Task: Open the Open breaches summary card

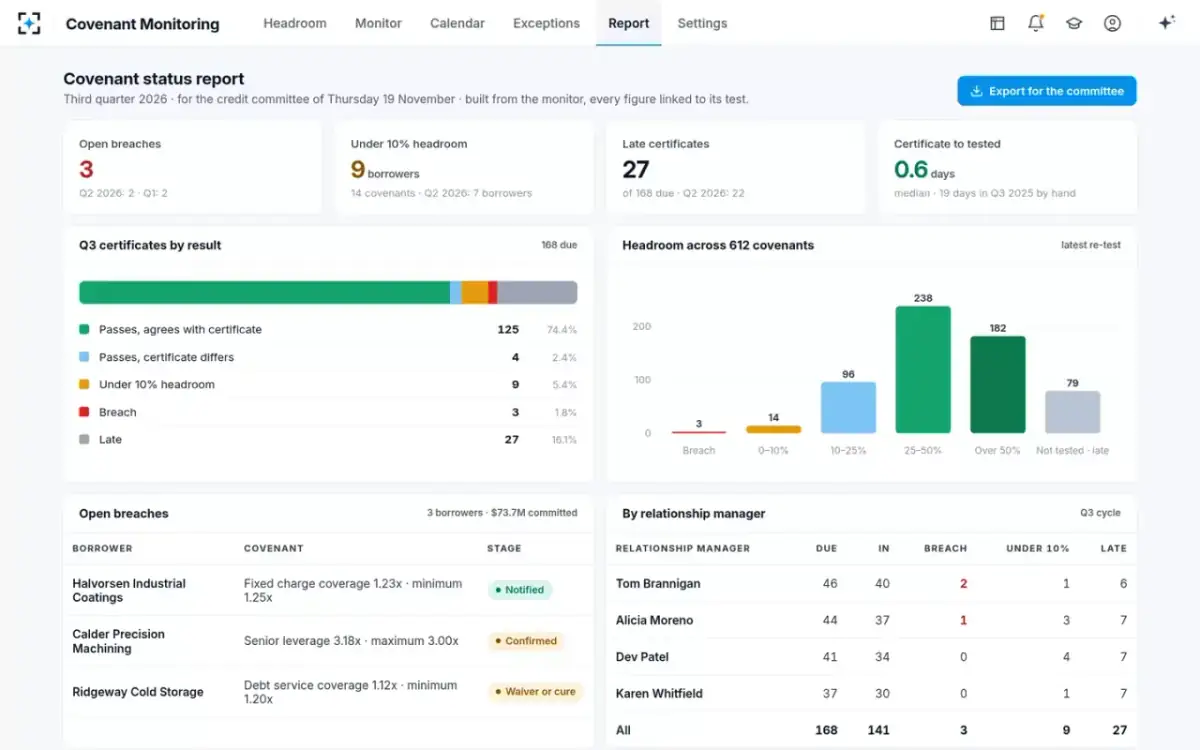Action: (193, 168)
